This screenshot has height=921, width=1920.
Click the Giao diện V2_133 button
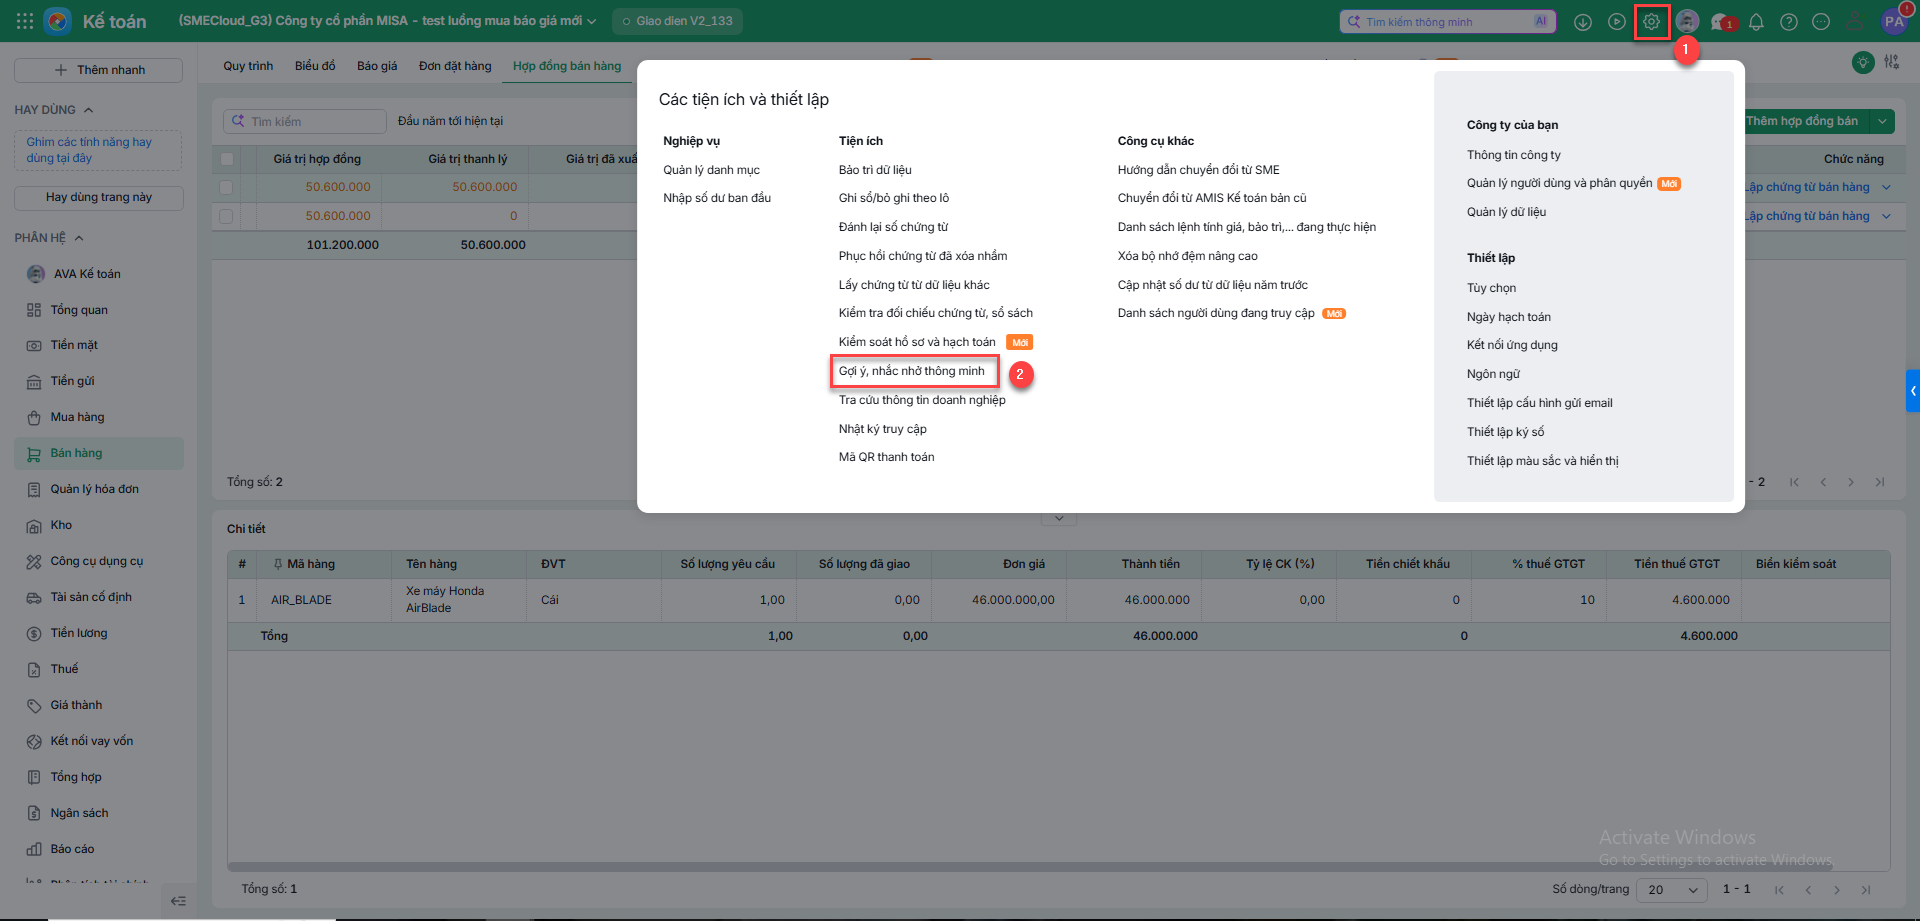pyautogui.click(x=677, y=21)
